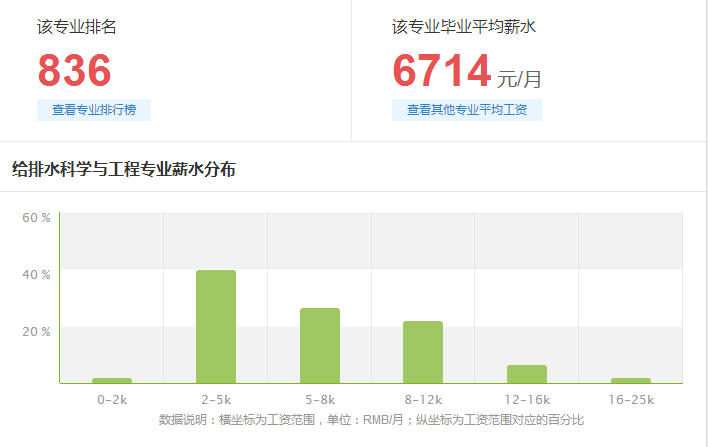The width and height of the screenshot is (708, 447).
Task: Click the 5-8k axis label
Action: (x=320, y=400)
